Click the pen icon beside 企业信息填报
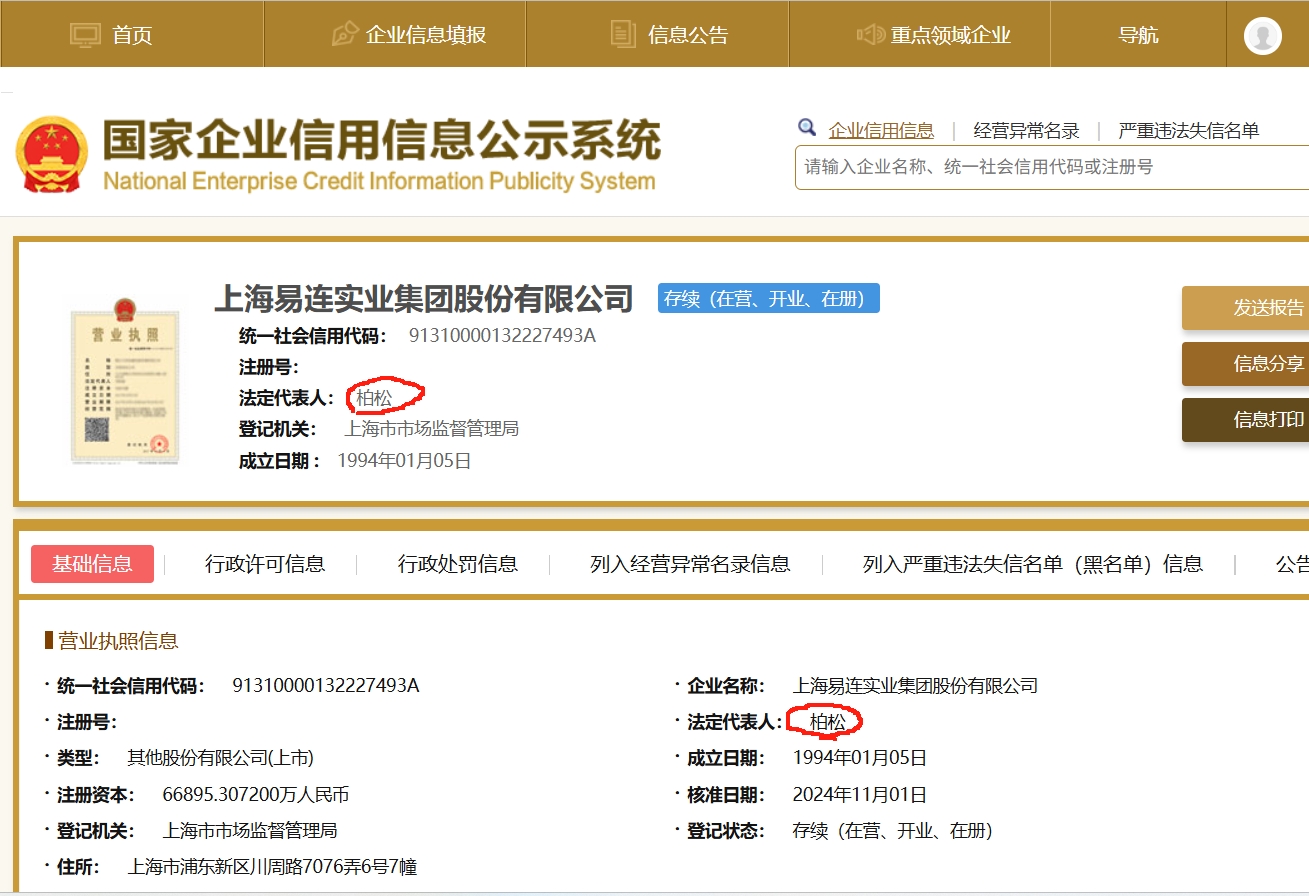Image resolution: width=1309 pixels, height=896 pixels. 345,34
